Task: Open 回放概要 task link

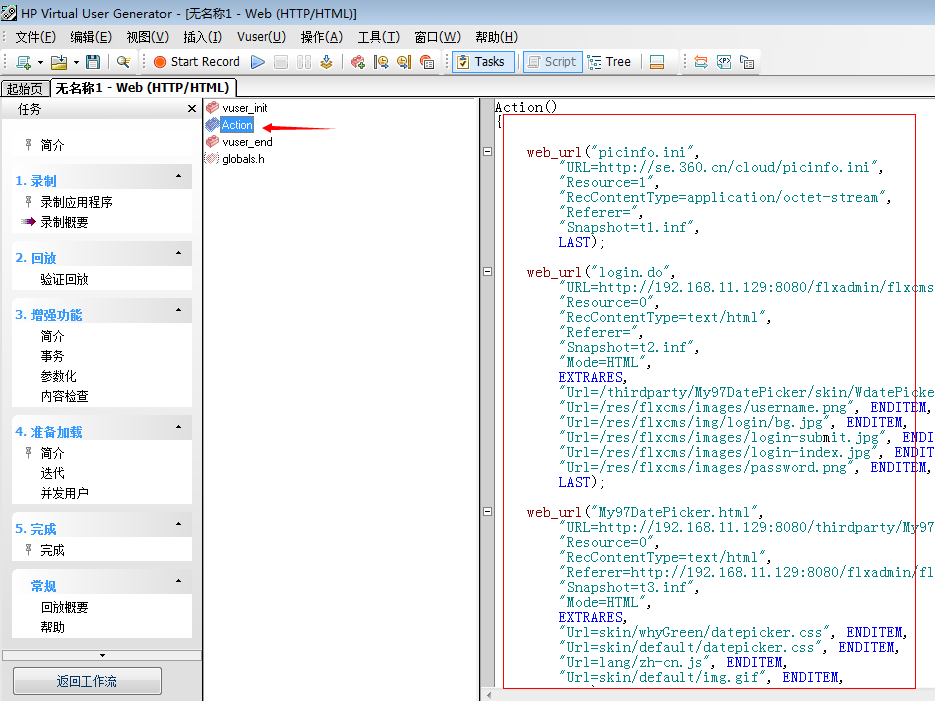Action: 64,607
